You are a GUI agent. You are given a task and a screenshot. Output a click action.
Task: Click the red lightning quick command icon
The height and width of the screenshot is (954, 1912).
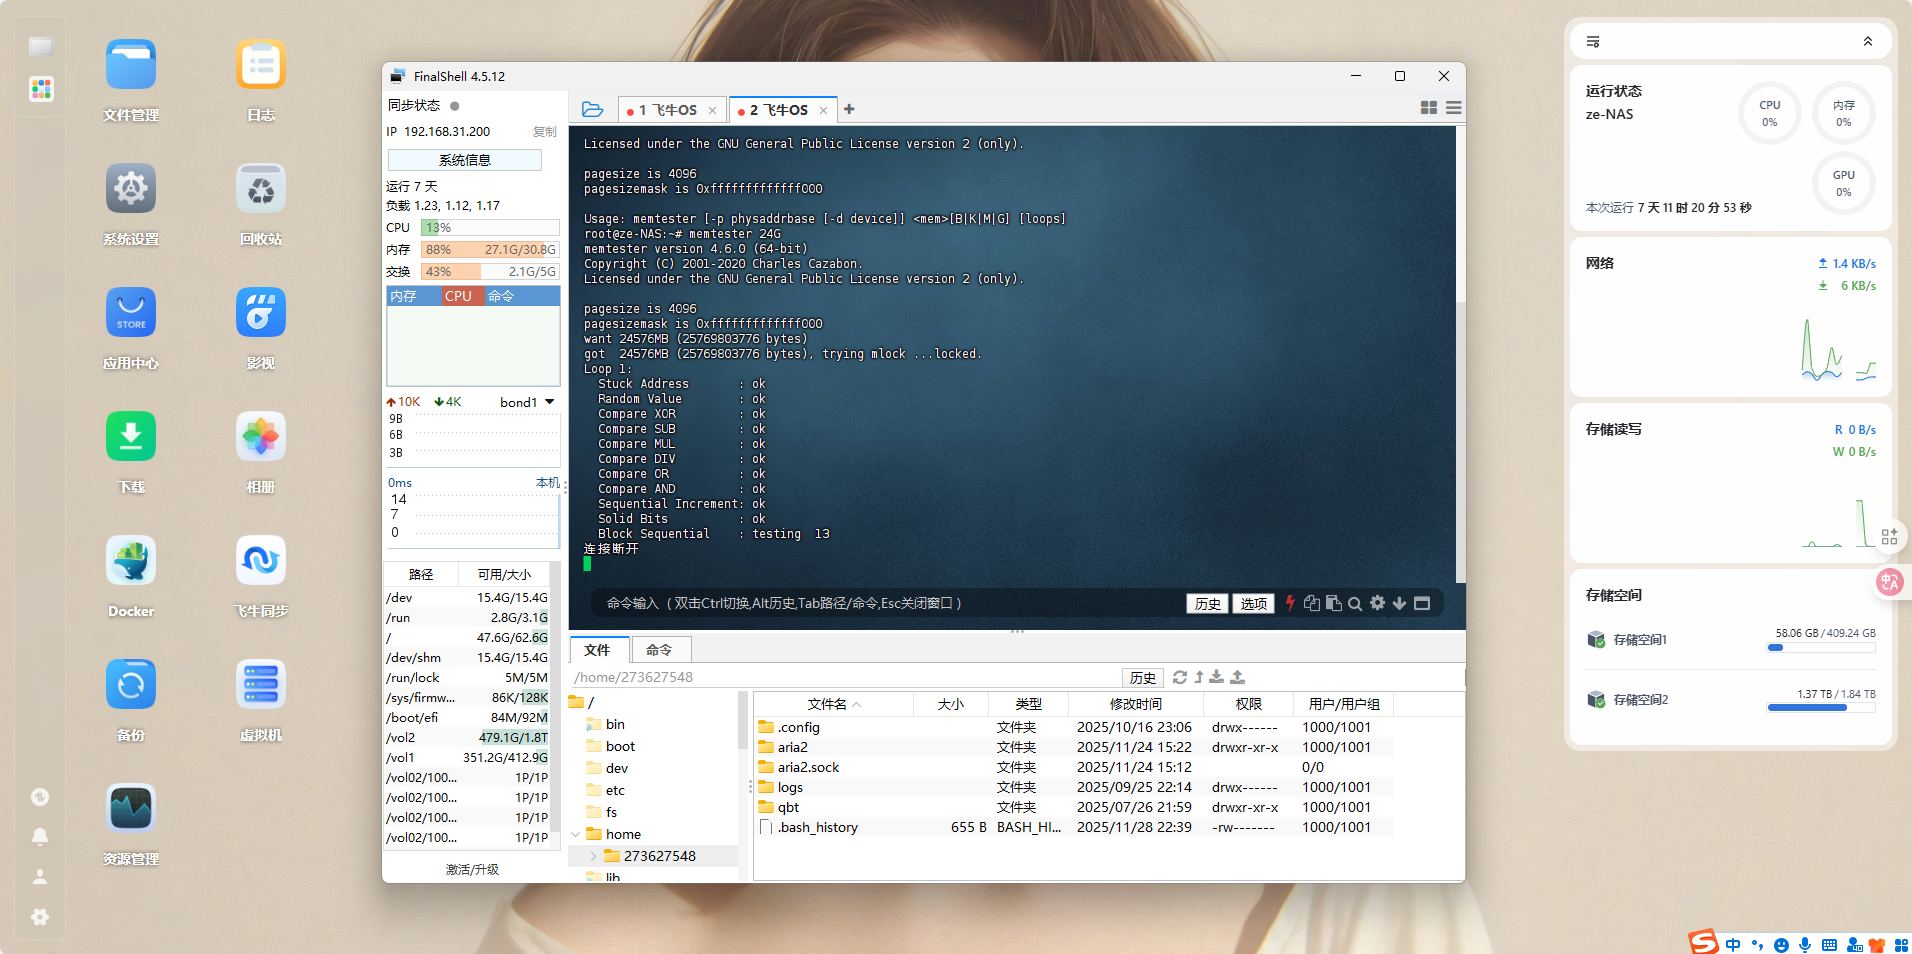1290,603
